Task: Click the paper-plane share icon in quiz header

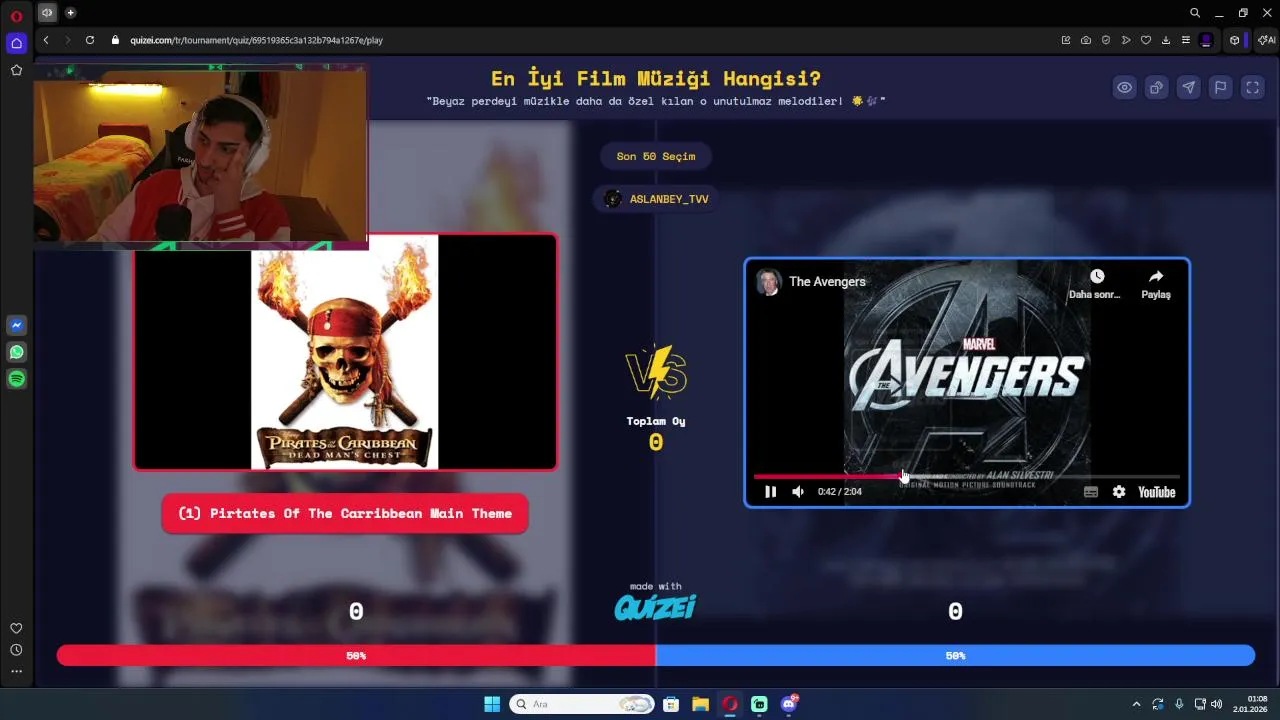Action: (1189, 87)
